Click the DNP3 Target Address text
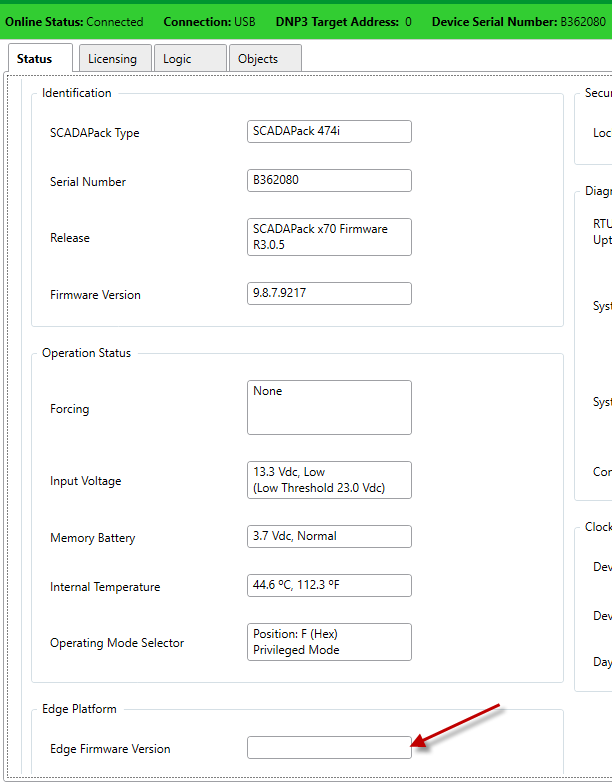This screenshot has width=612, height=784. click(344, 22)
